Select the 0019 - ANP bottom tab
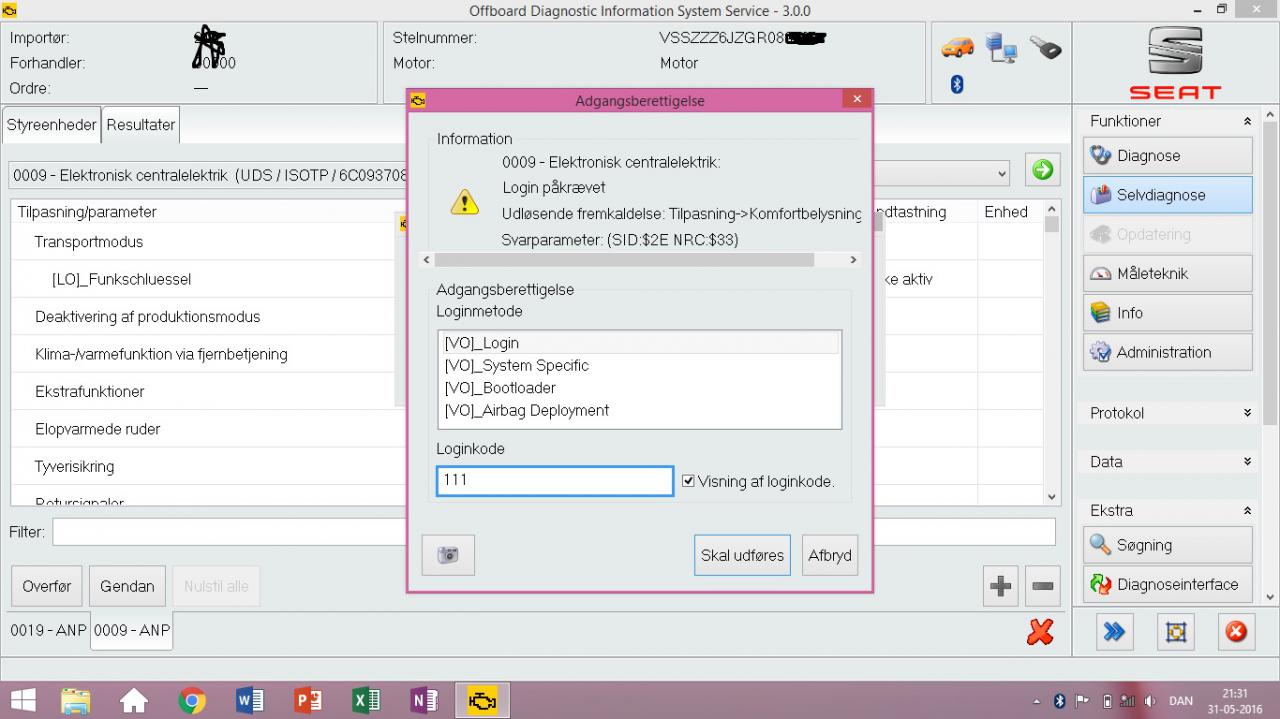 pyautogui.click(x=49, y=631)
